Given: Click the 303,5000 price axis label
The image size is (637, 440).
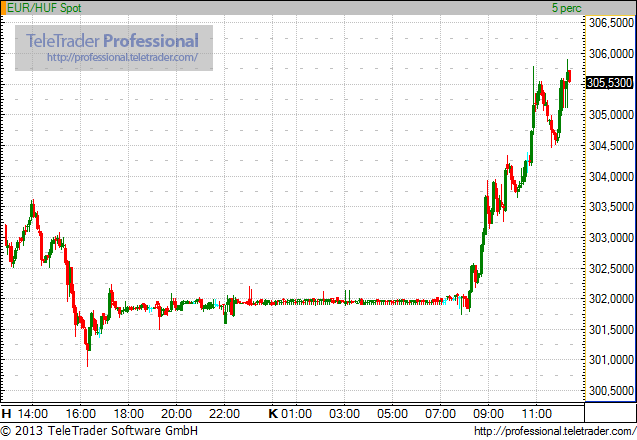Looking at the screenshot, I should [611, 207].
